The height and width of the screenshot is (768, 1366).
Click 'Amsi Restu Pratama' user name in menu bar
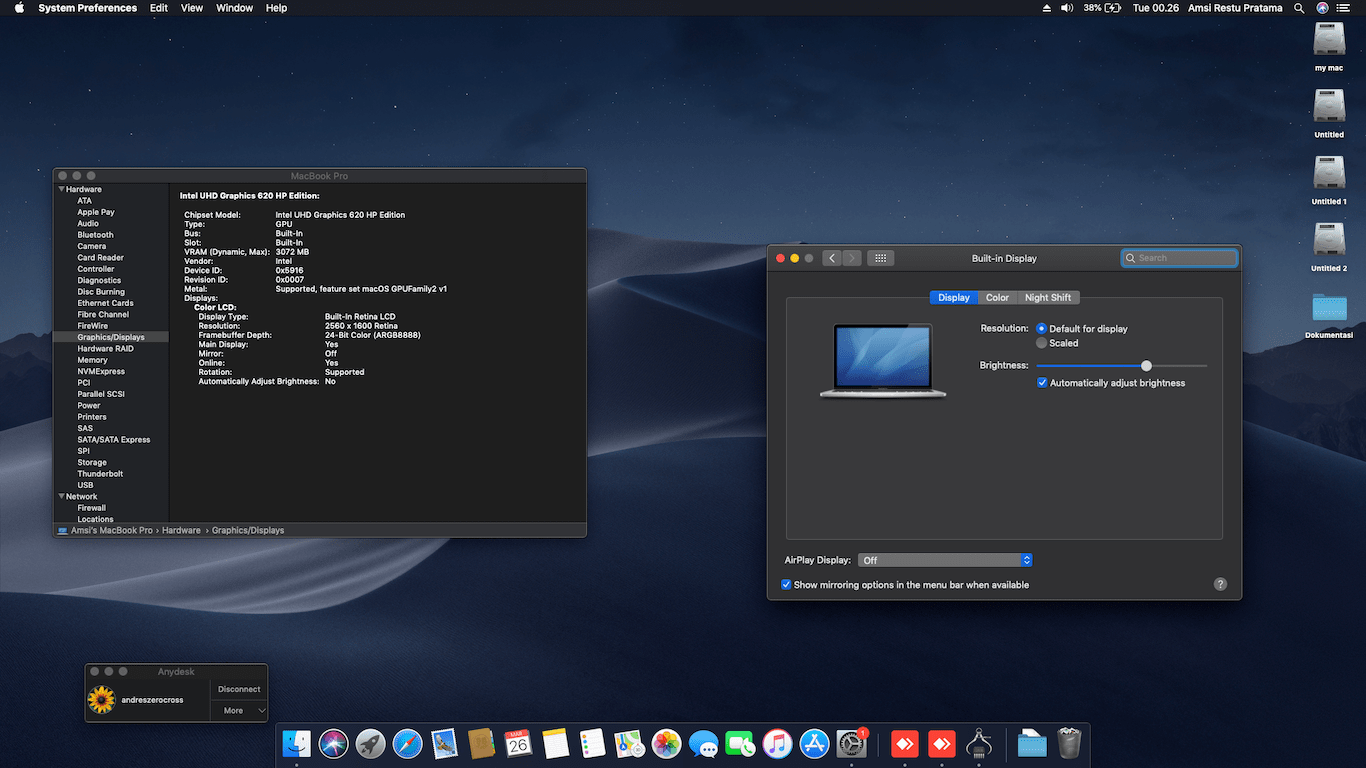pos(1235,8)
